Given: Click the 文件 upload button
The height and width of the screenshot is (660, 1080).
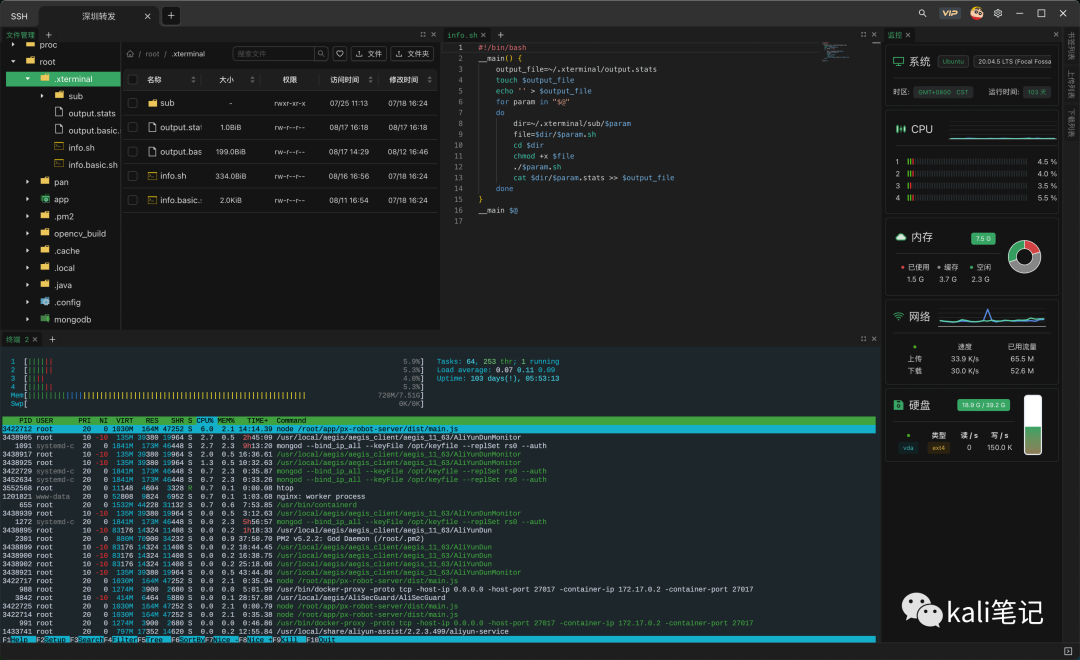Looking at the screenshot, I should click(369, 54).
